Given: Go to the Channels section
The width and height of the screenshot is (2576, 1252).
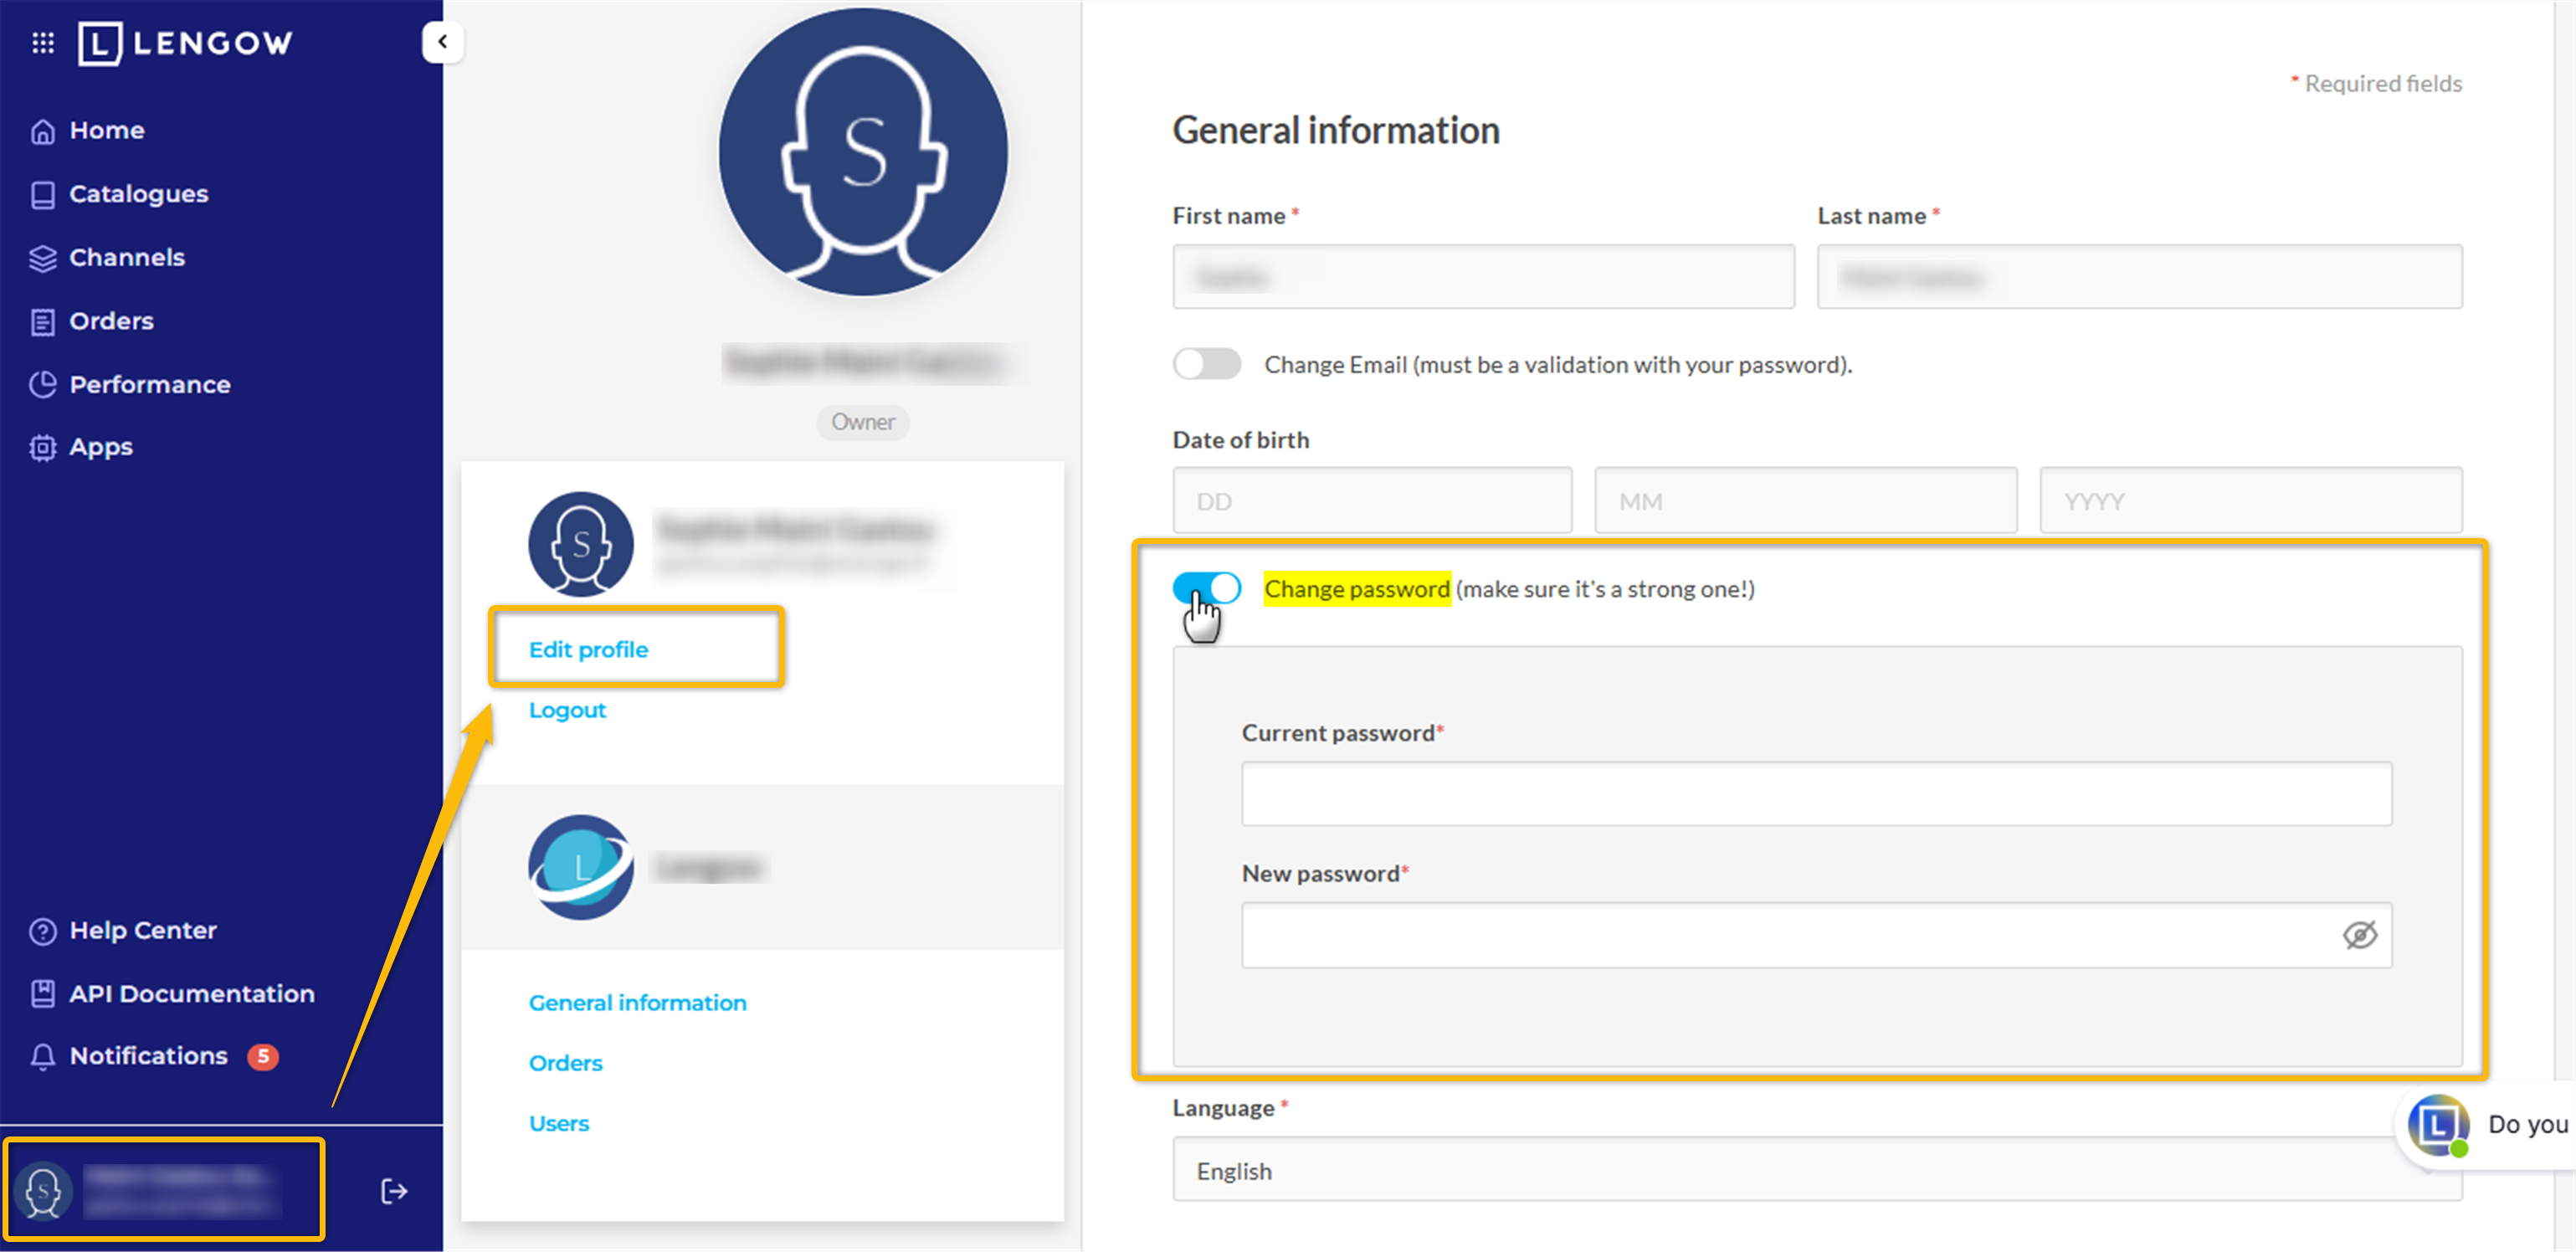Looking at the screenshot, I should pos(126,258).
